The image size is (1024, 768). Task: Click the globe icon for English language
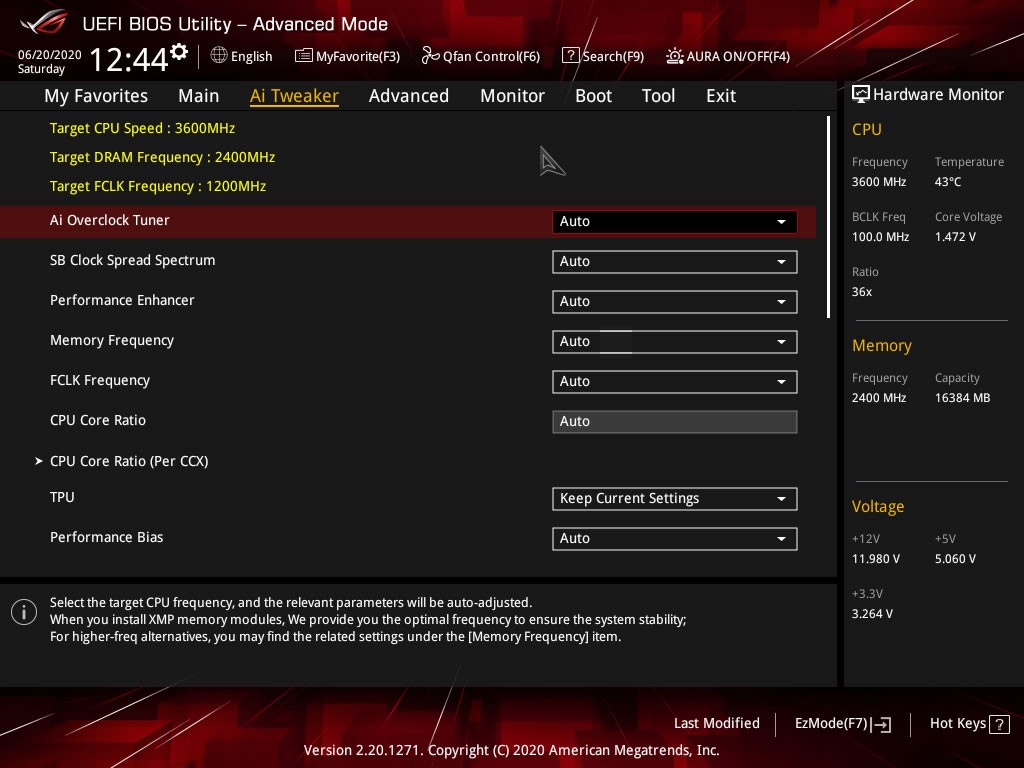(x=219, y=56)
